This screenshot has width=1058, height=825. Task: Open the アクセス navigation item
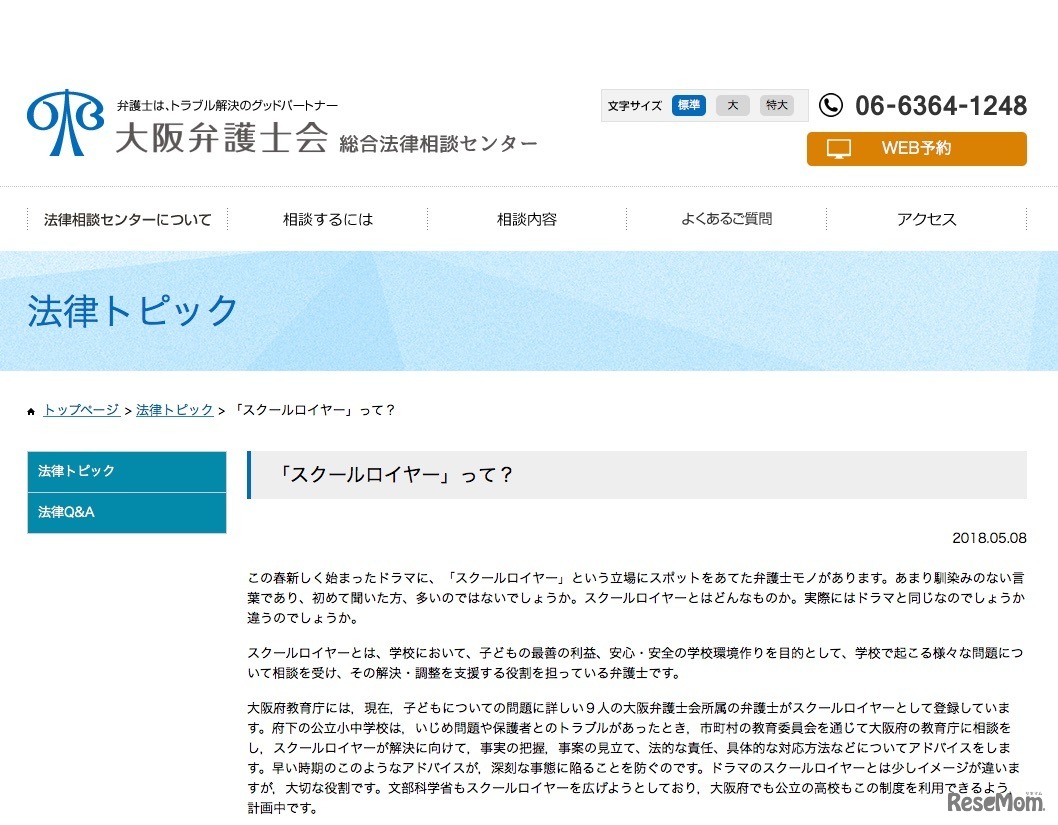925,218
